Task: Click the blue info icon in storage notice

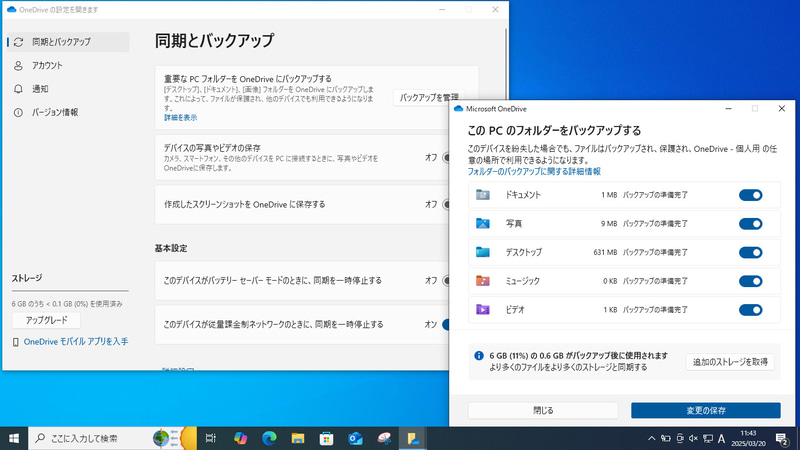Action: (479, 356)
